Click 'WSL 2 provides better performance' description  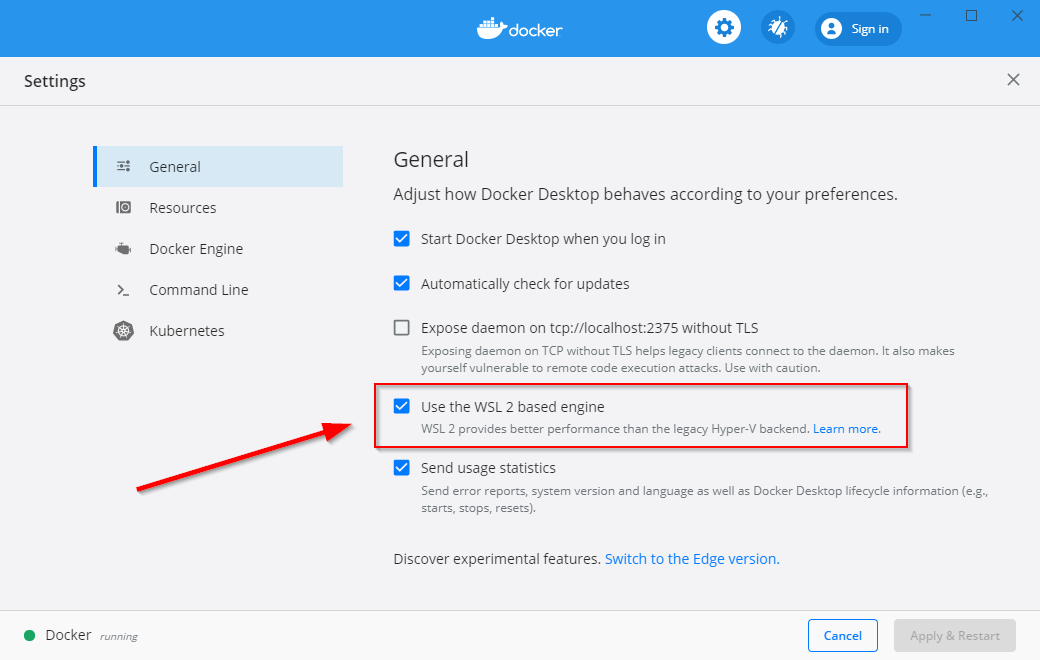(x=616, y=429)
